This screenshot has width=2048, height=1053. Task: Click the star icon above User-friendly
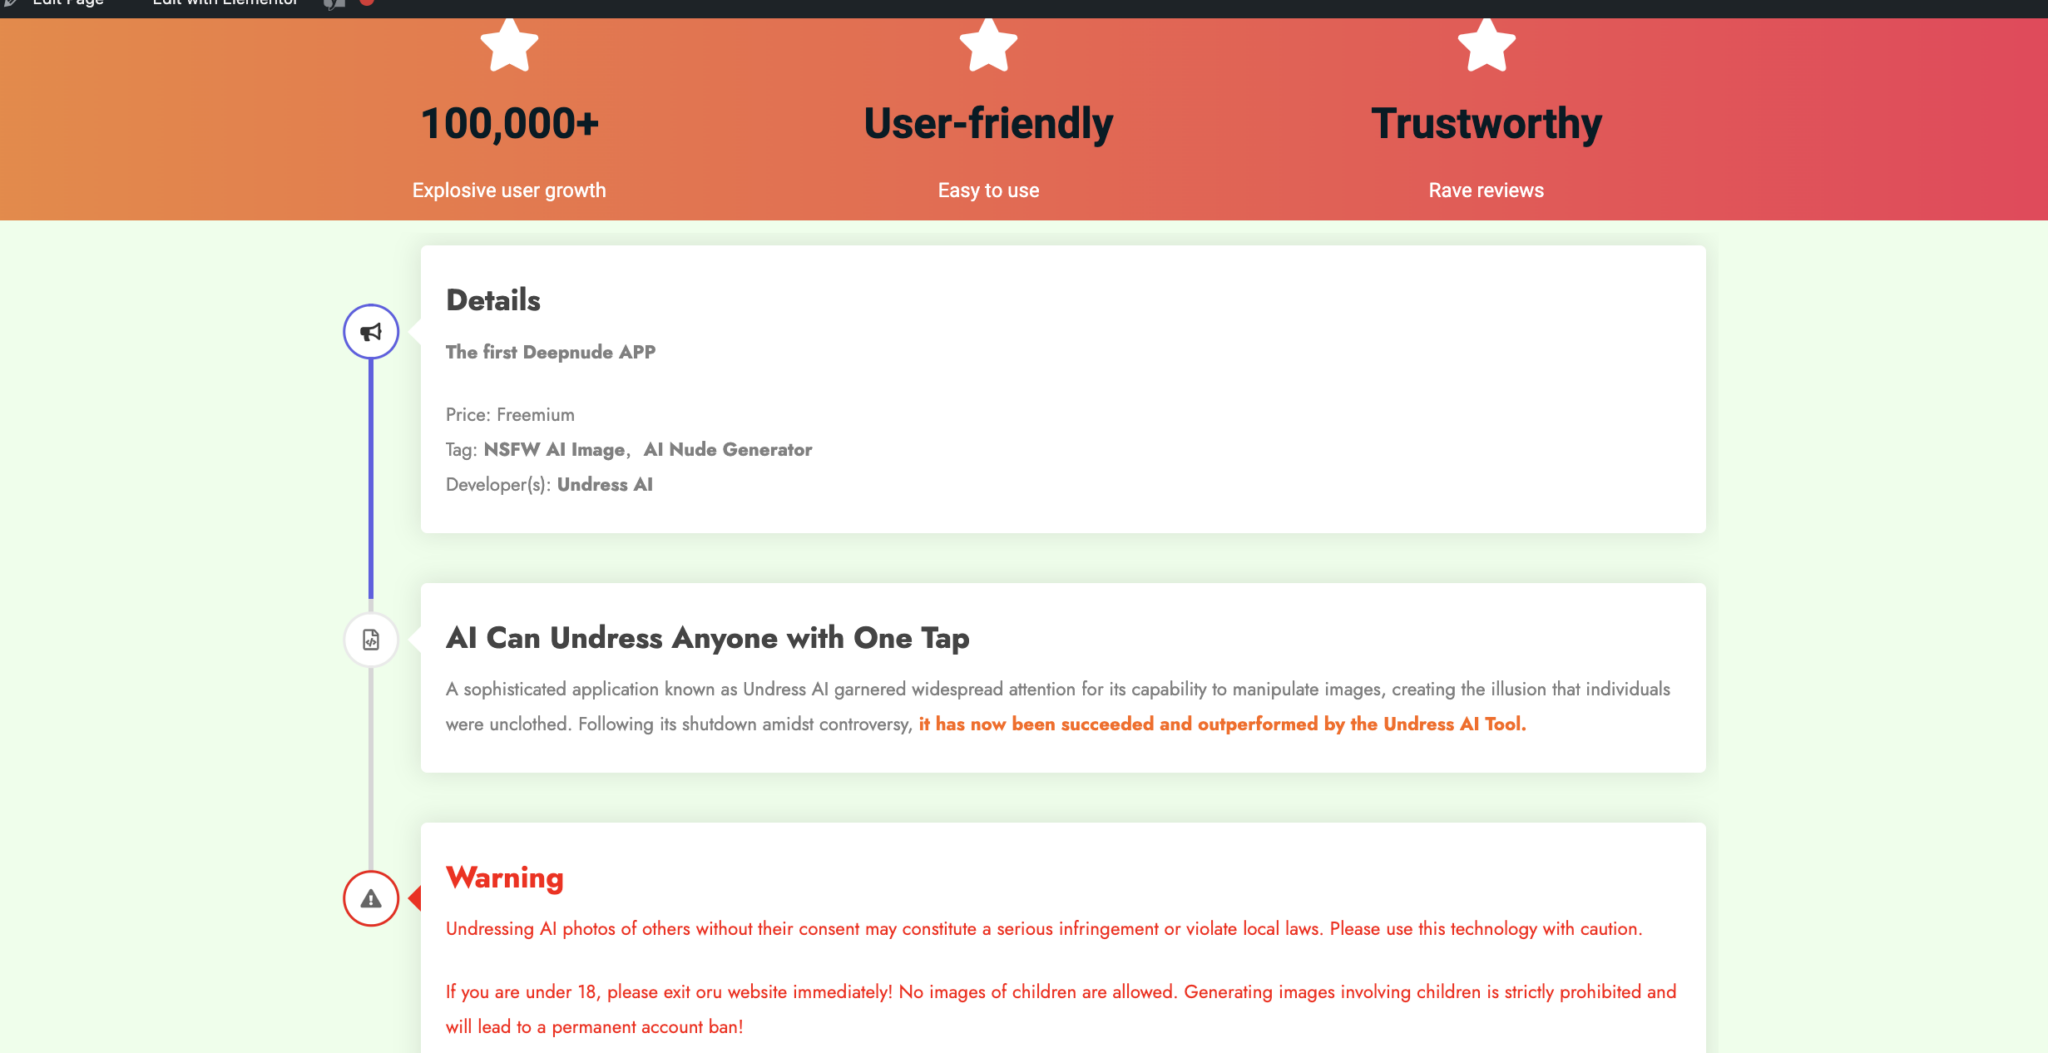pos(988,45)
